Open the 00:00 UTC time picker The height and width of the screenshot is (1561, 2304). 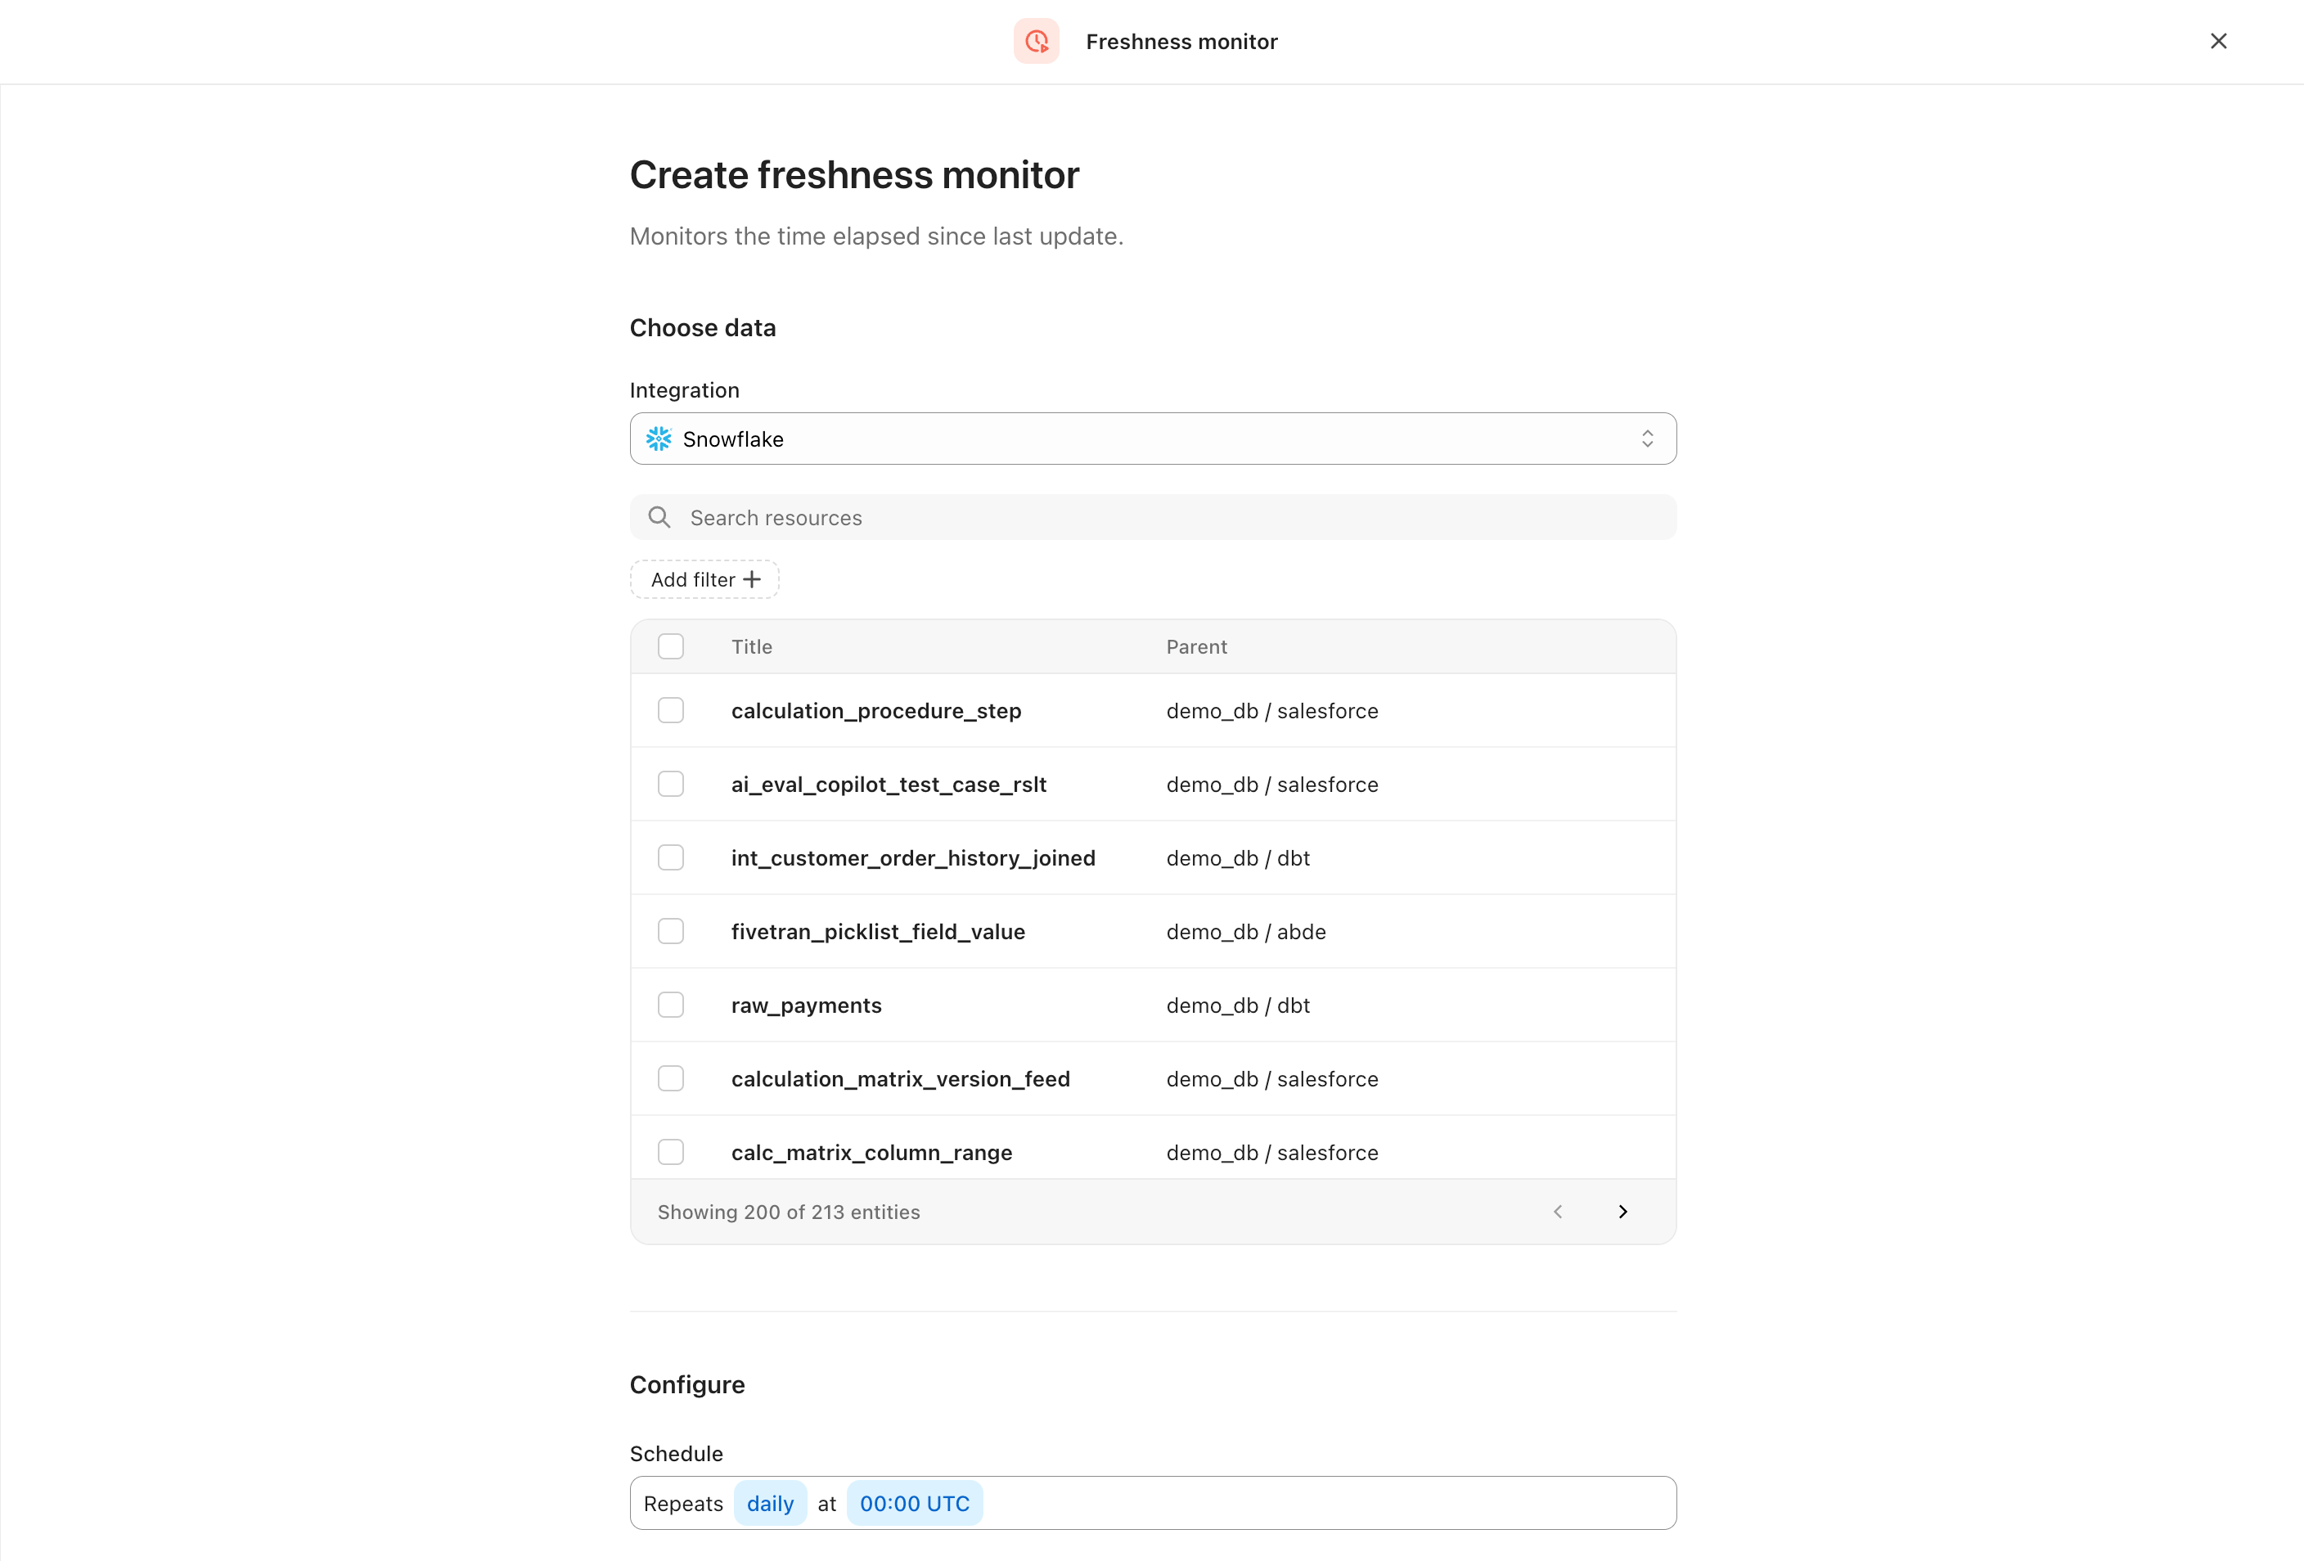click(914, 1503)
